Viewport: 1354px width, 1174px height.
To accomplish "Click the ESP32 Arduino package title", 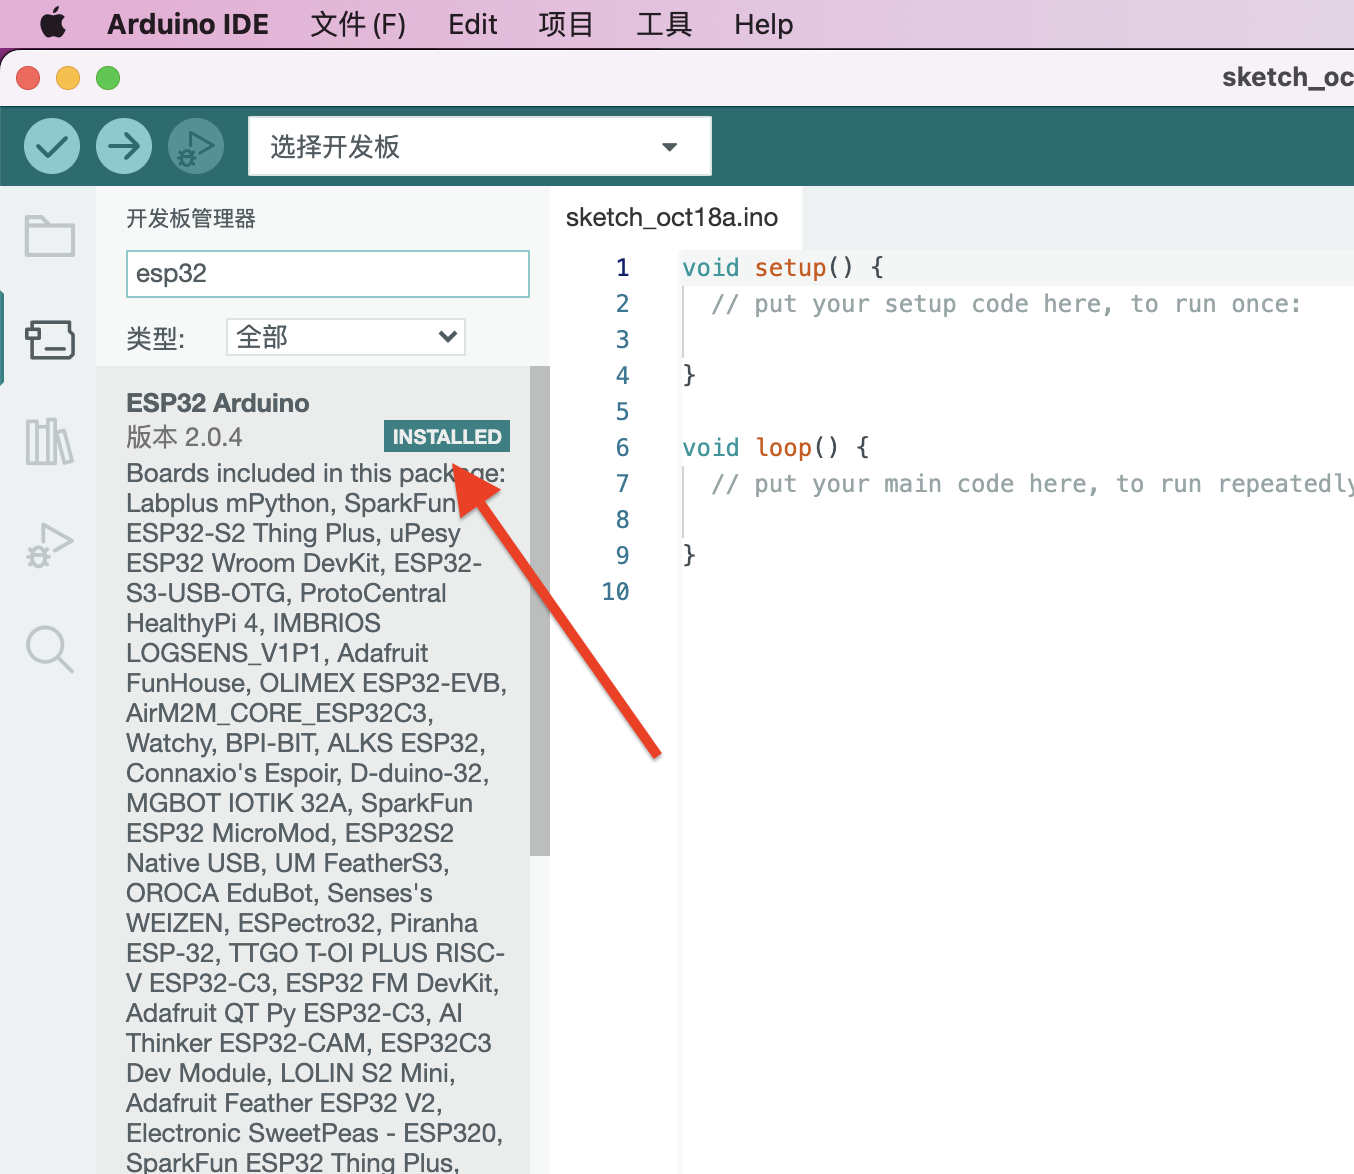I will pos(218,403).
